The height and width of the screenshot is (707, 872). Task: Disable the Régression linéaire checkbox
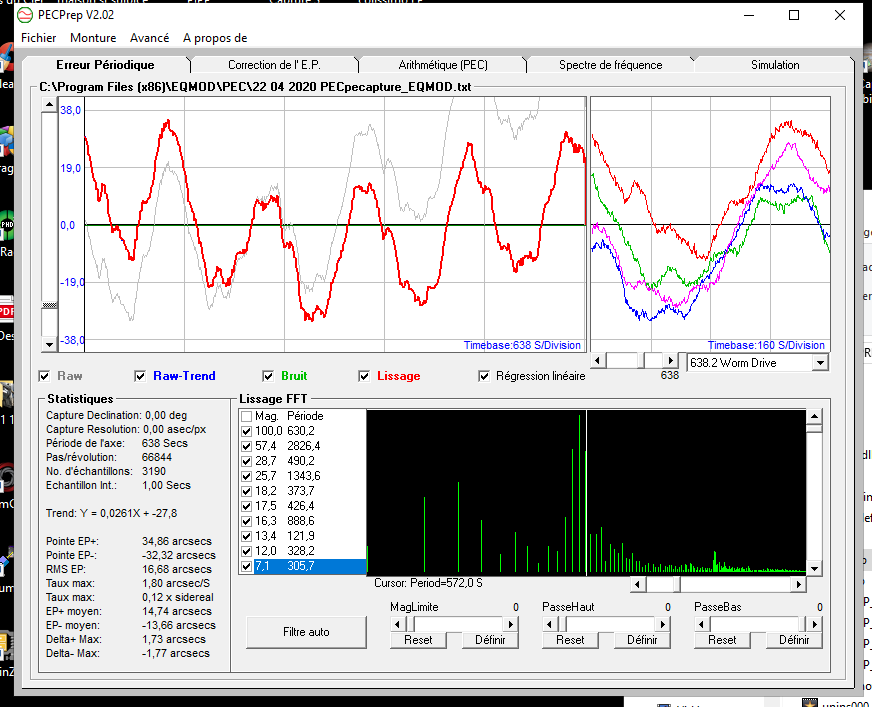point(485,376)
